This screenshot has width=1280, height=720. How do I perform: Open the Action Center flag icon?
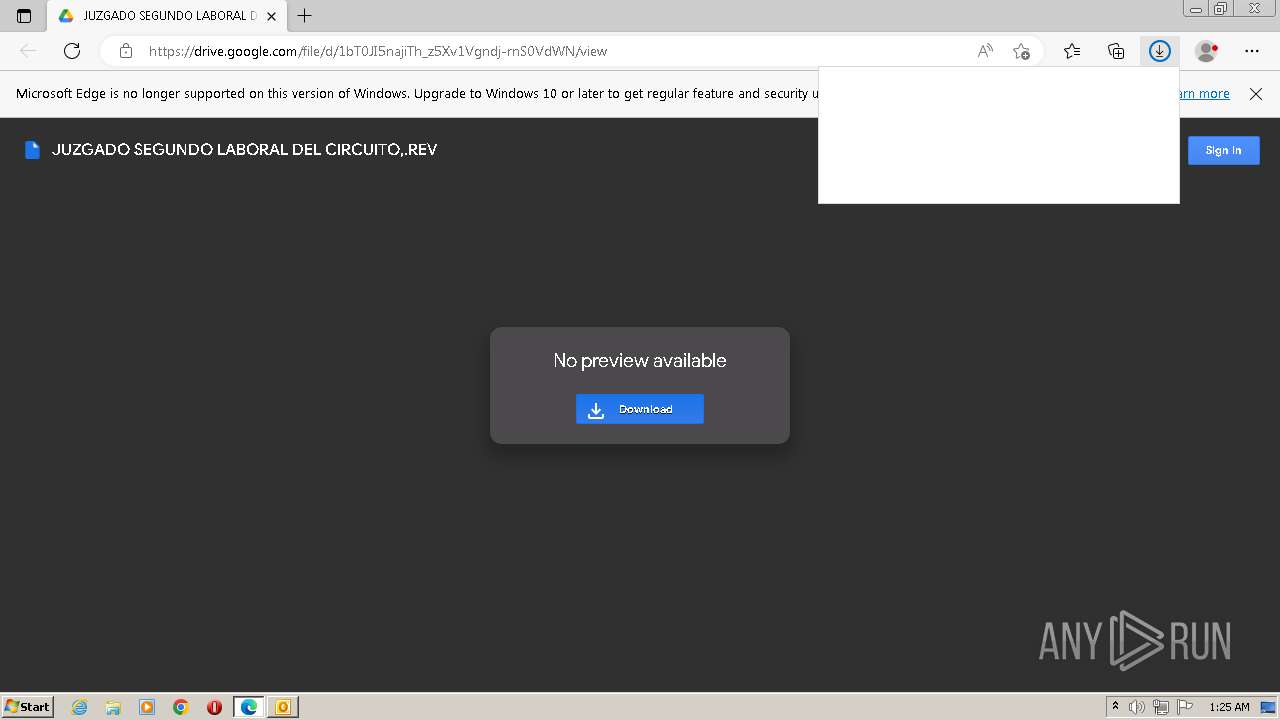pyautogui.click(x=1185, y=707)
